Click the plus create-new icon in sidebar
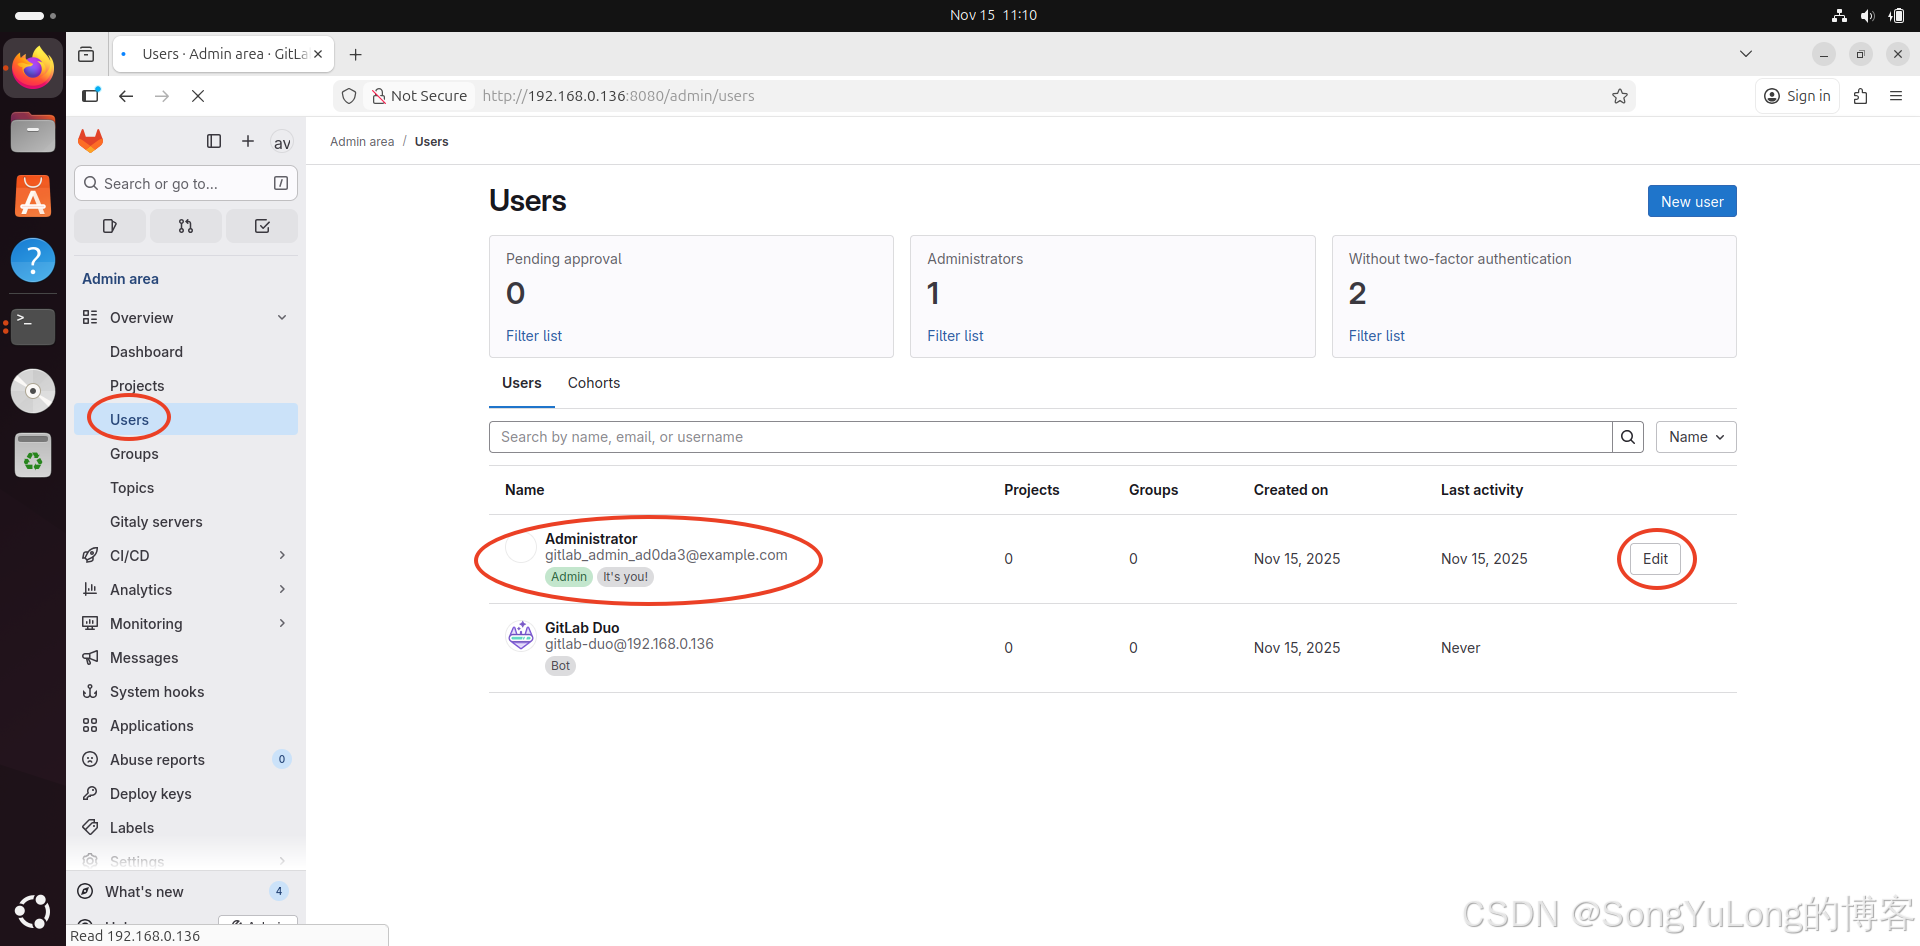The height and width of the screenshot is (946, 1920). [x=248, y=141]
